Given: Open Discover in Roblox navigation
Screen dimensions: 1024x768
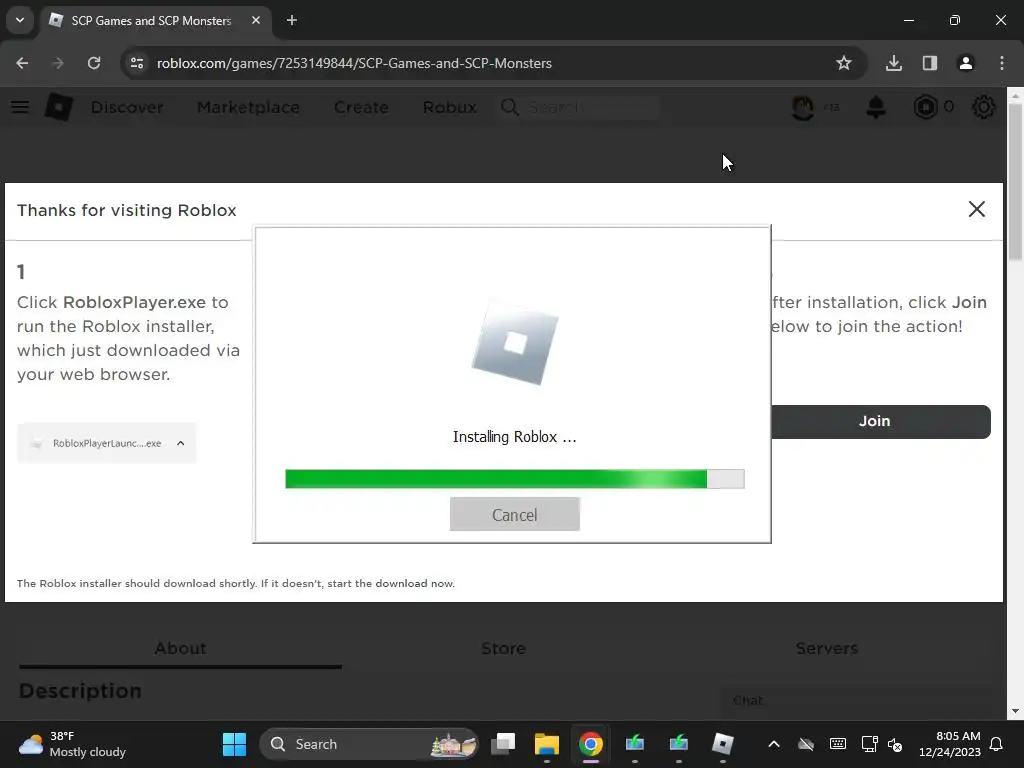Looking at the screenshot, I should click(127, 107).
